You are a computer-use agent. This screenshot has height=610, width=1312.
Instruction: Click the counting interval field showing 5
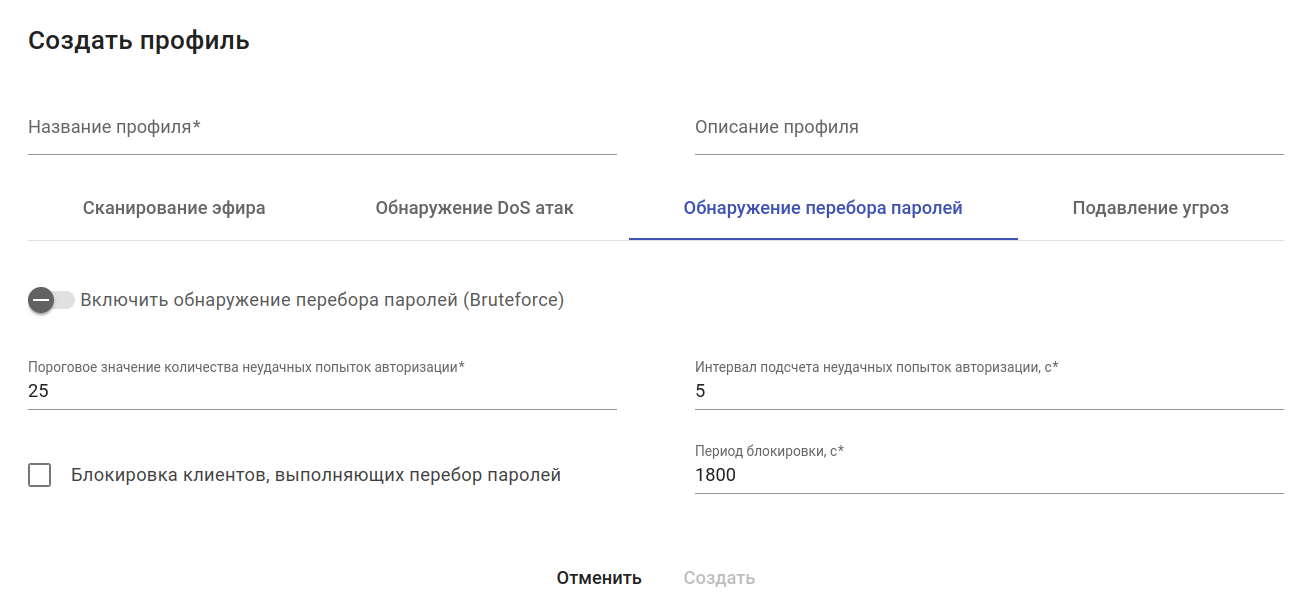coord(989,391)
